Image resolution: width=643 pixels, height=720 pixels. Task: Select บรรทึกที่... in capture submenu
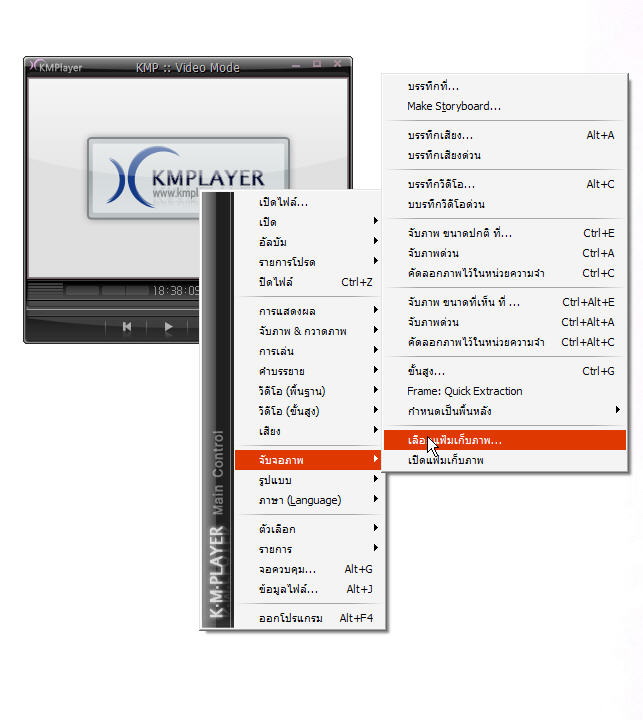click(x=504, y=86)
